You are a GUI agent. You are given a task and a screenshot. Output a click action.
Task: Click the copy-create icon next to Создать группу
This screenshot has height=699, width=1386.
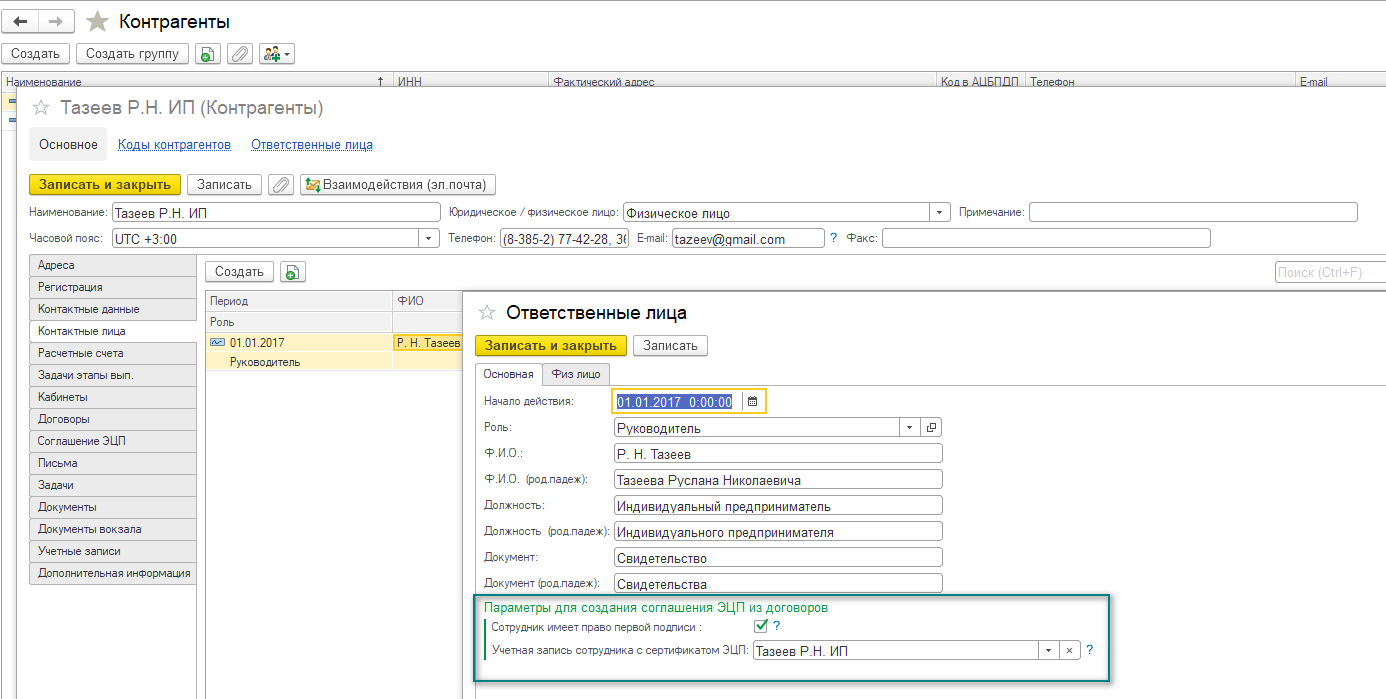tap(206, 54)
